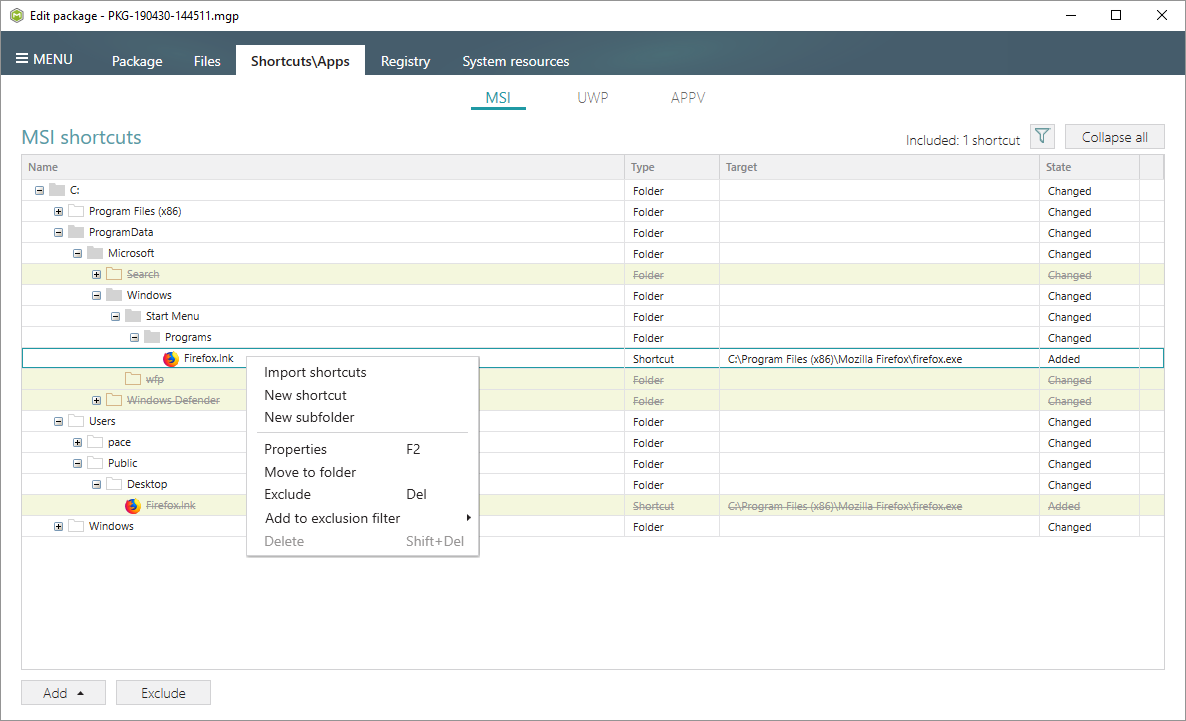
Task: Click the ProgramData folder icon
Action: click(x=76, y=232)
